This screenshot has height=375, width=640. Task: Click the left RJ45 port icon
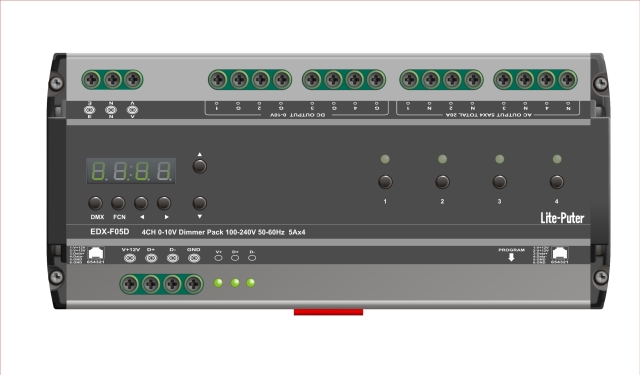(x=96, y=253)
